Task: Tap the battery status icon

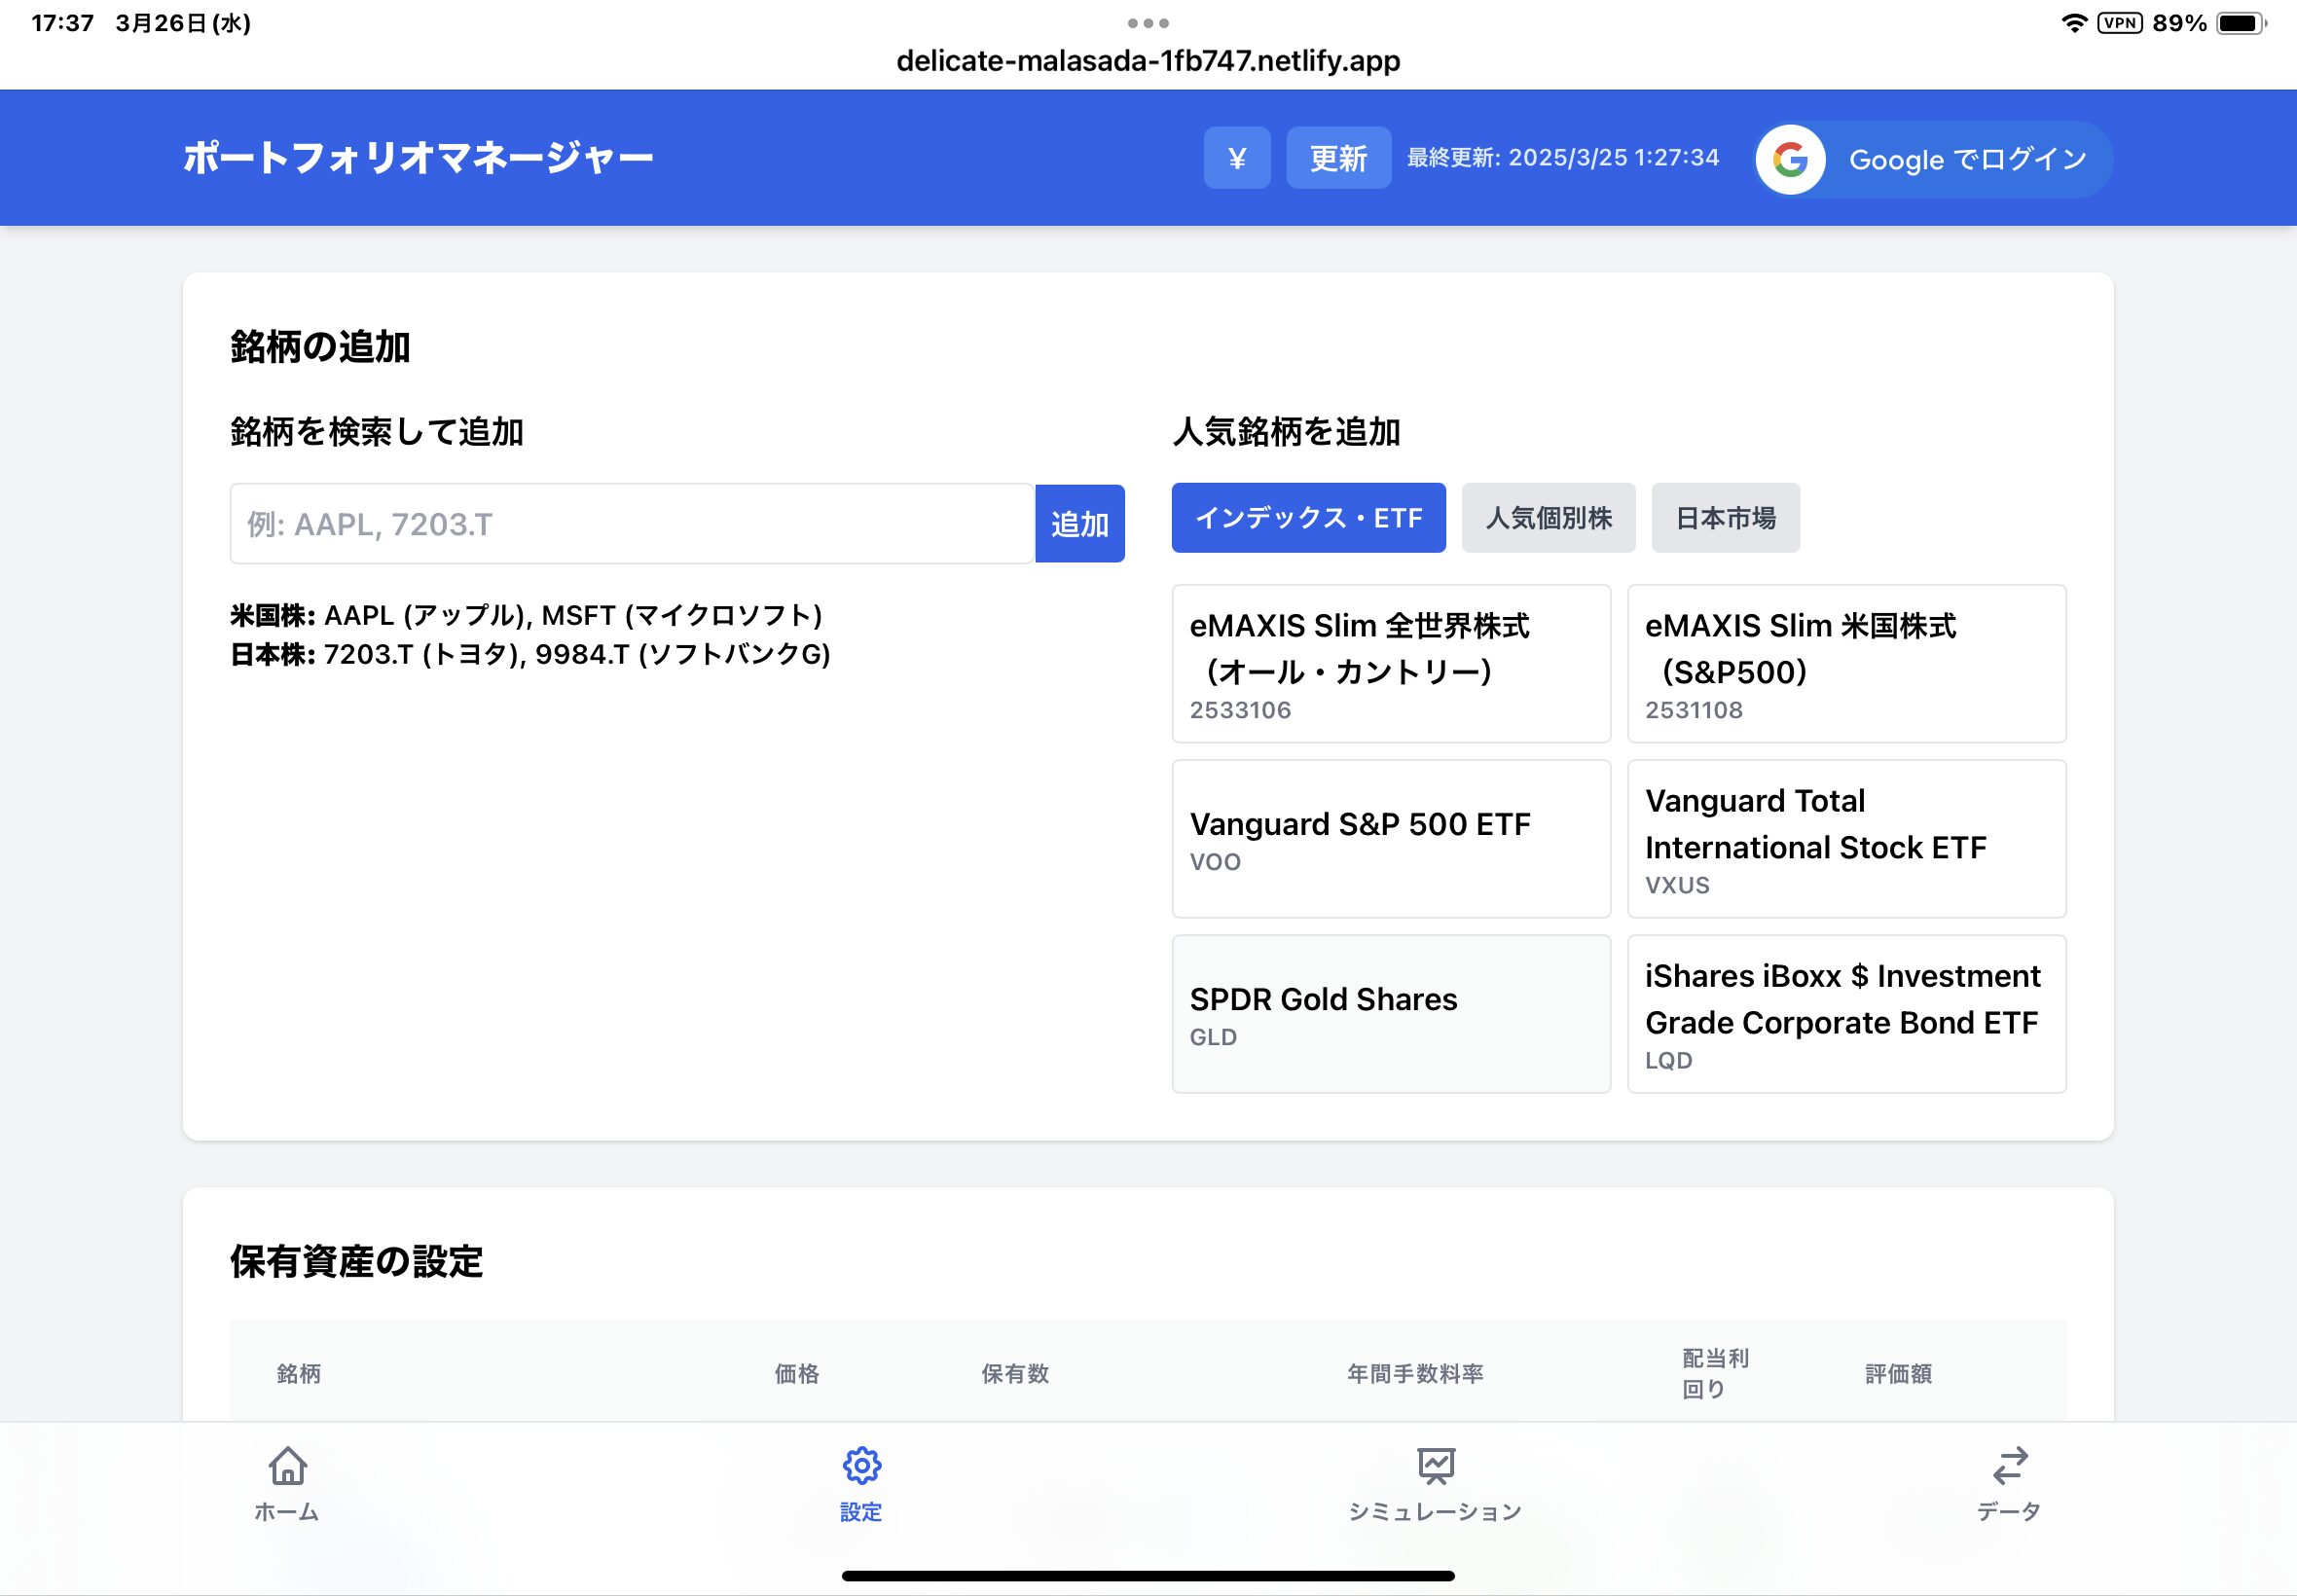Action: [2241, 23]
